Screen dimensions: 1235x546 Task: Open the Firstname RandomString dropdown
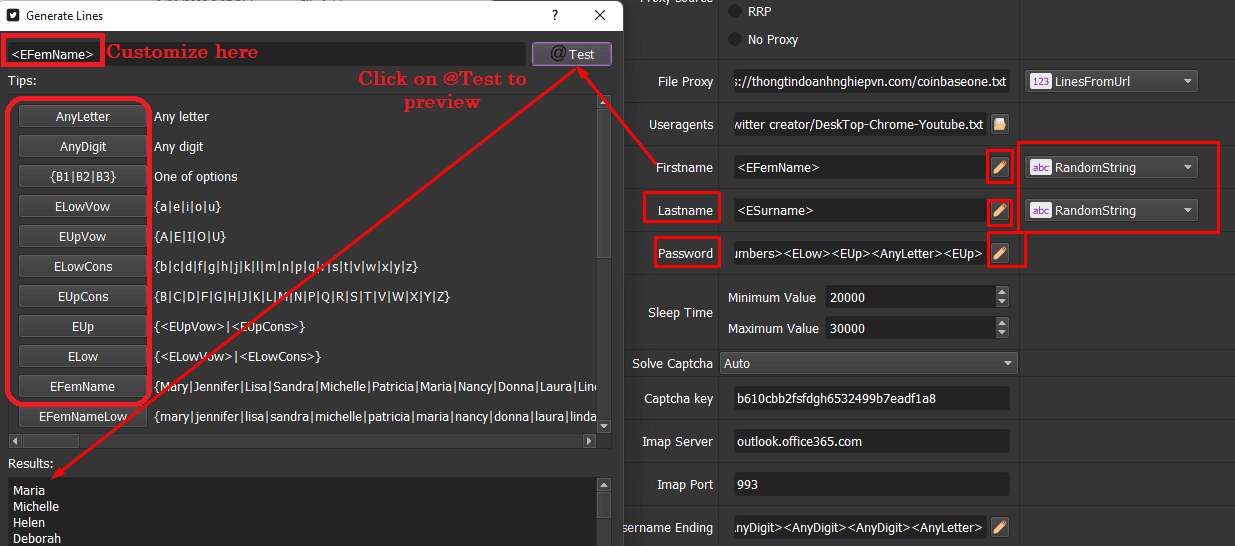point(1111,168)
